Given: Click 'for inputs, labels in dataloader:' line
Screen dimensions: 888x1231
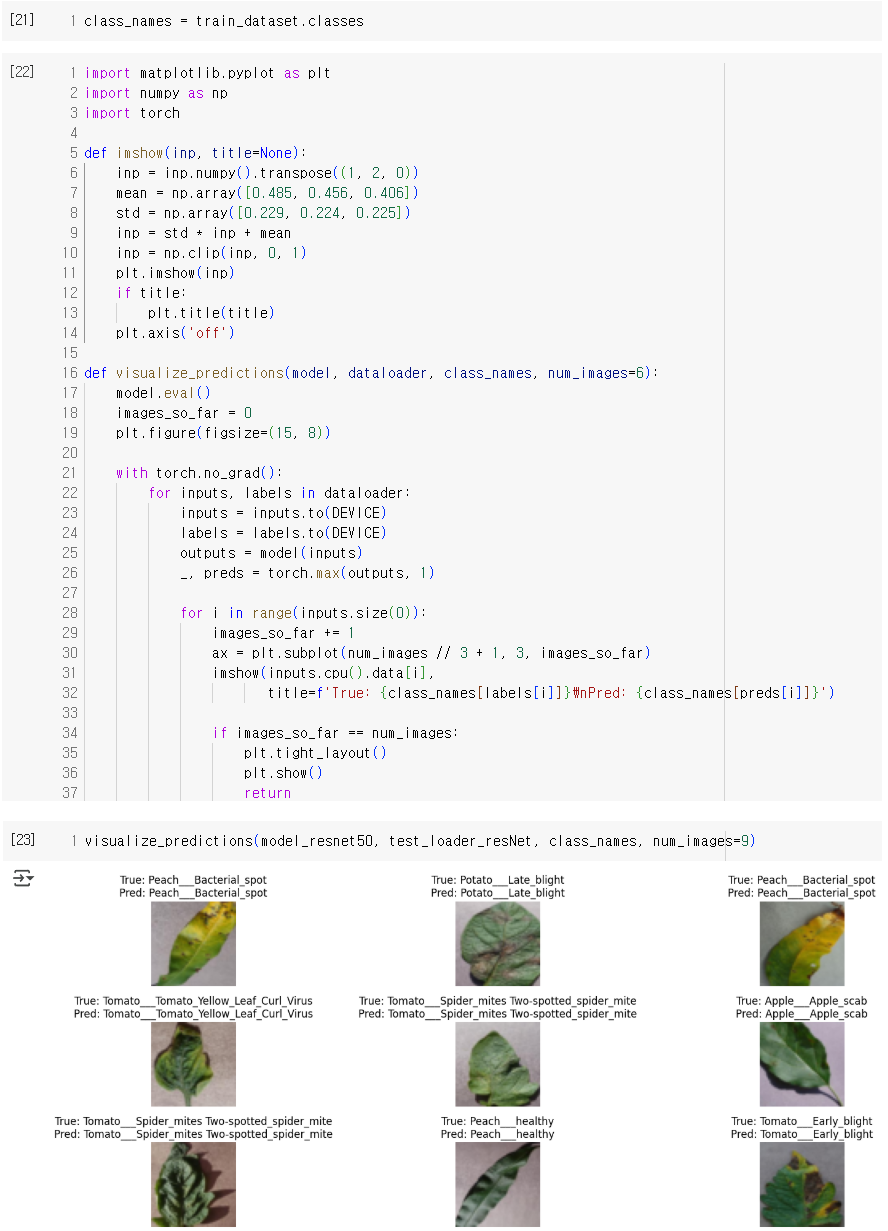Looking at the screenshot, I should pyautogui.click(x=280, y=493).
